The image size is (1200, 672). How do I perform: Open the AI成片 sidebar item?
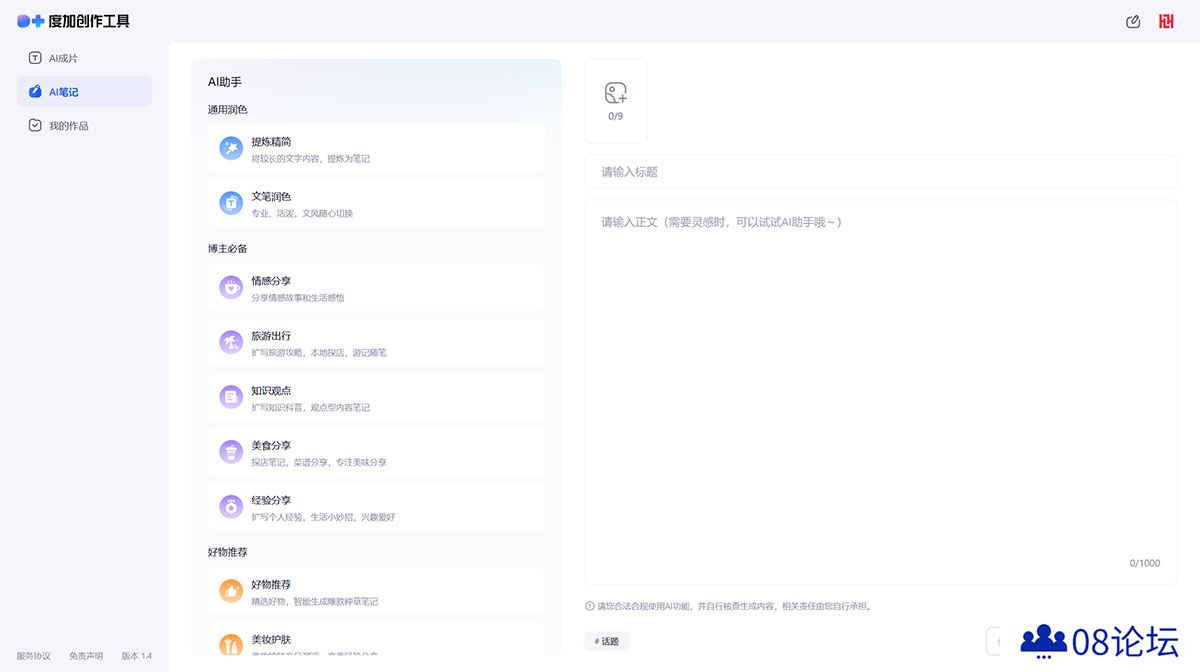point(84,58)
